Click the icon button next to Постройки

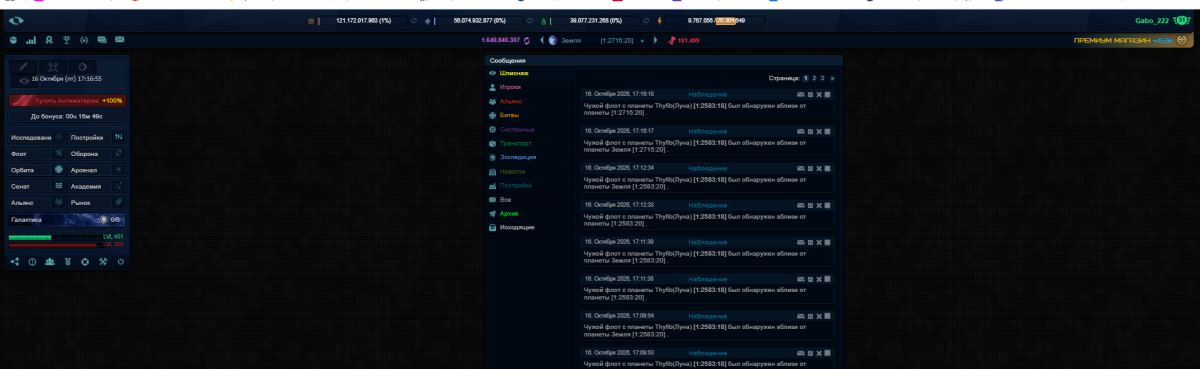[x=118, y=137]
